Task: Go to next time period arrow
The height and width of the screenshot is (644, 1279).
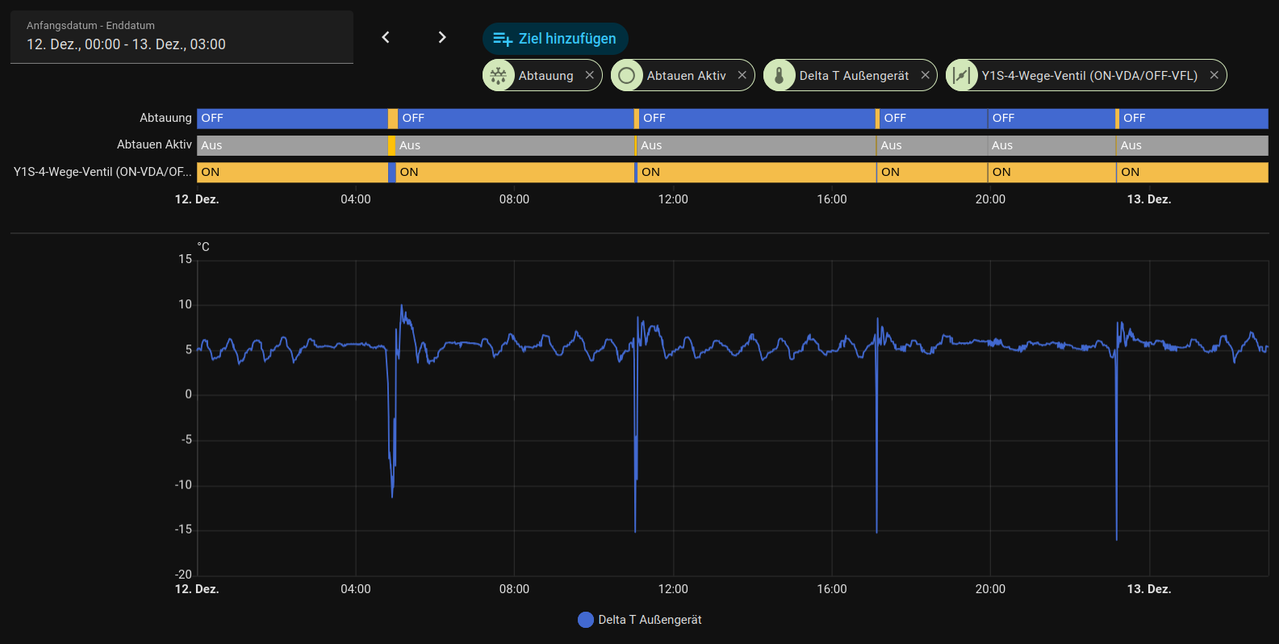Action: point(442,37)
